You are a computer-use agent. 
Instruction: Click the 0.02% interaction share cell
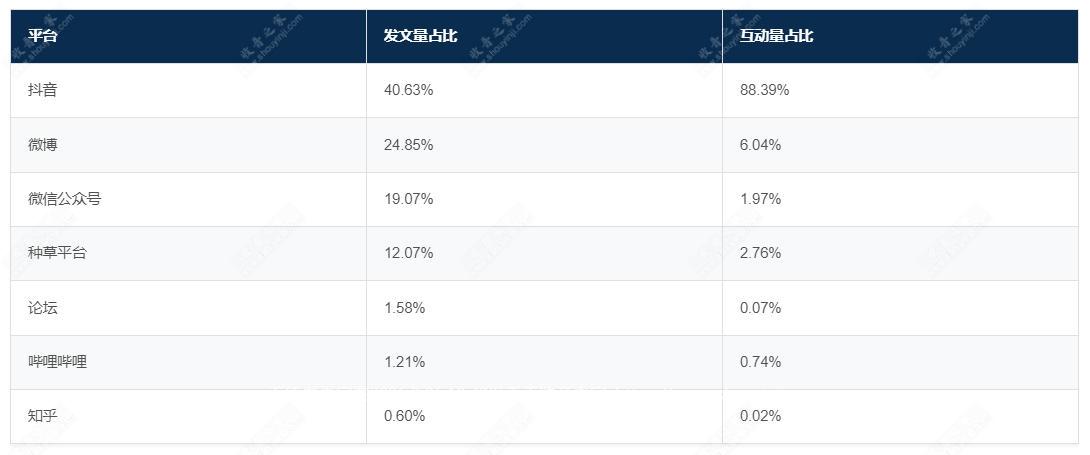760,415
